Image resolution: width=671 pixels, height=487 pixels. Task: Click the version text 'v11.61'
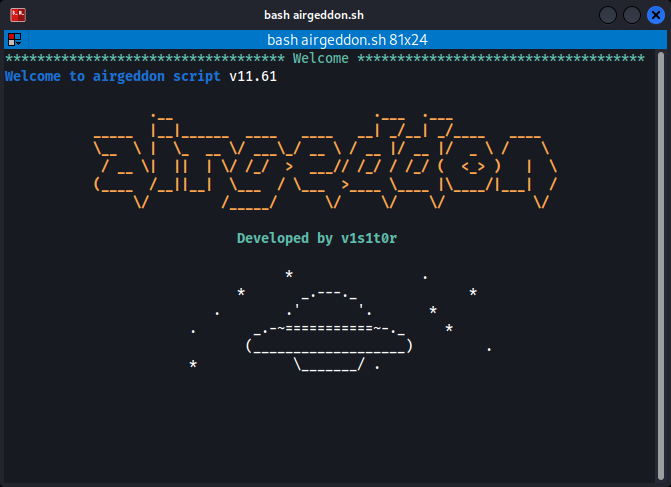(253, 77)
